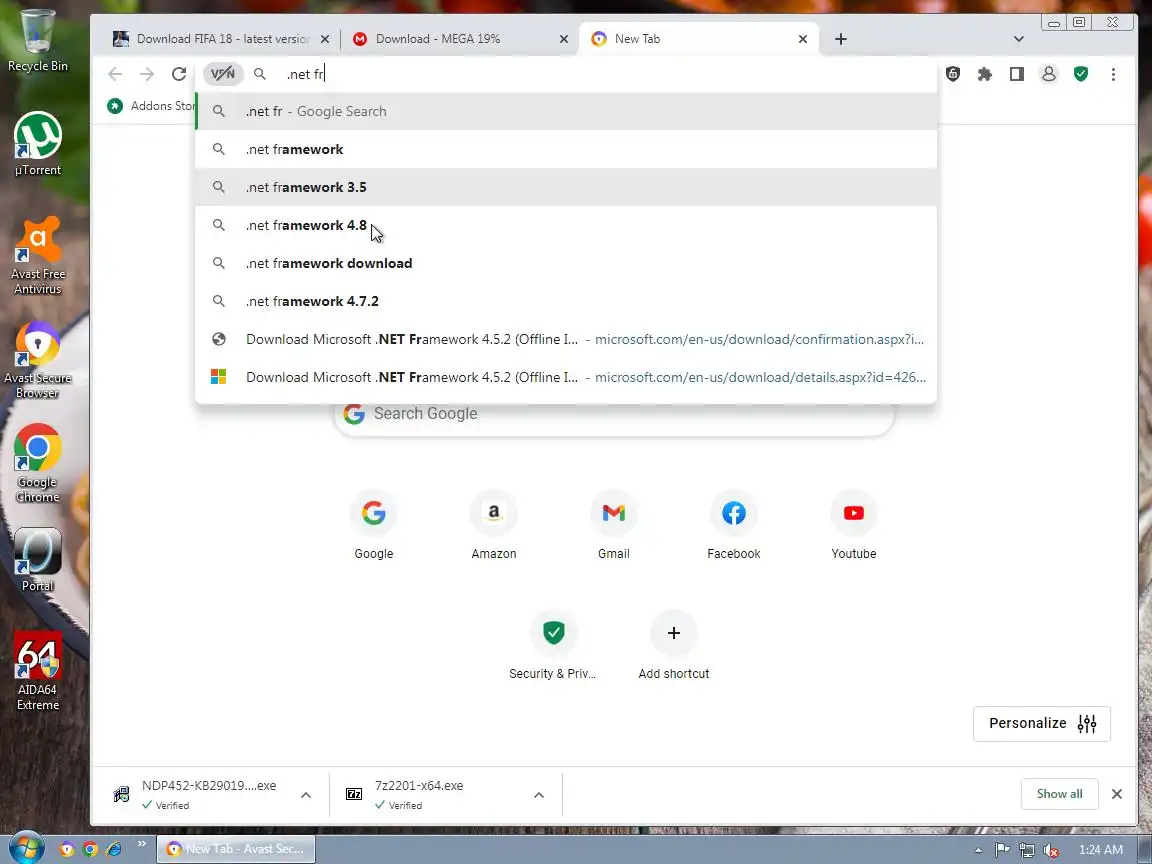Launch Google Chrome desktop shortcut

tap(37, 463)
